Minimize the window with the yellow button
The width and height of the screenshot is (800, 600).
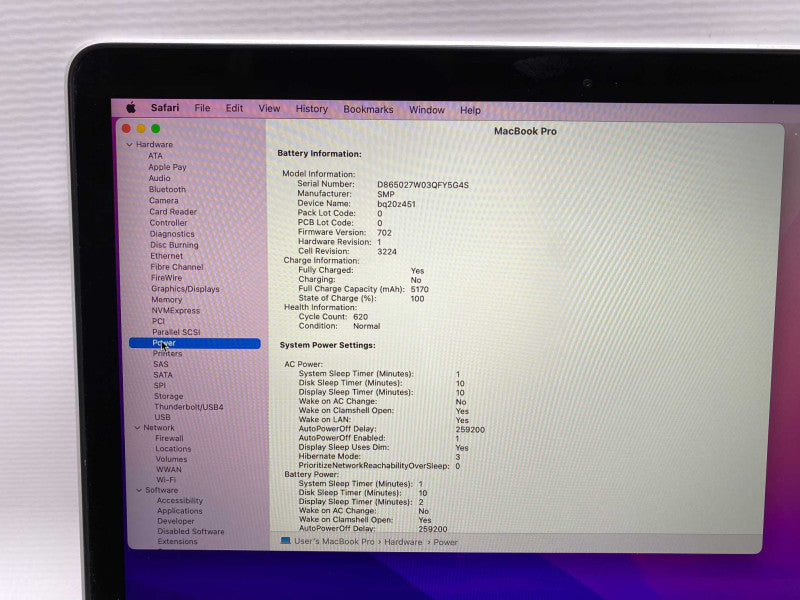(x=141, y=129)
